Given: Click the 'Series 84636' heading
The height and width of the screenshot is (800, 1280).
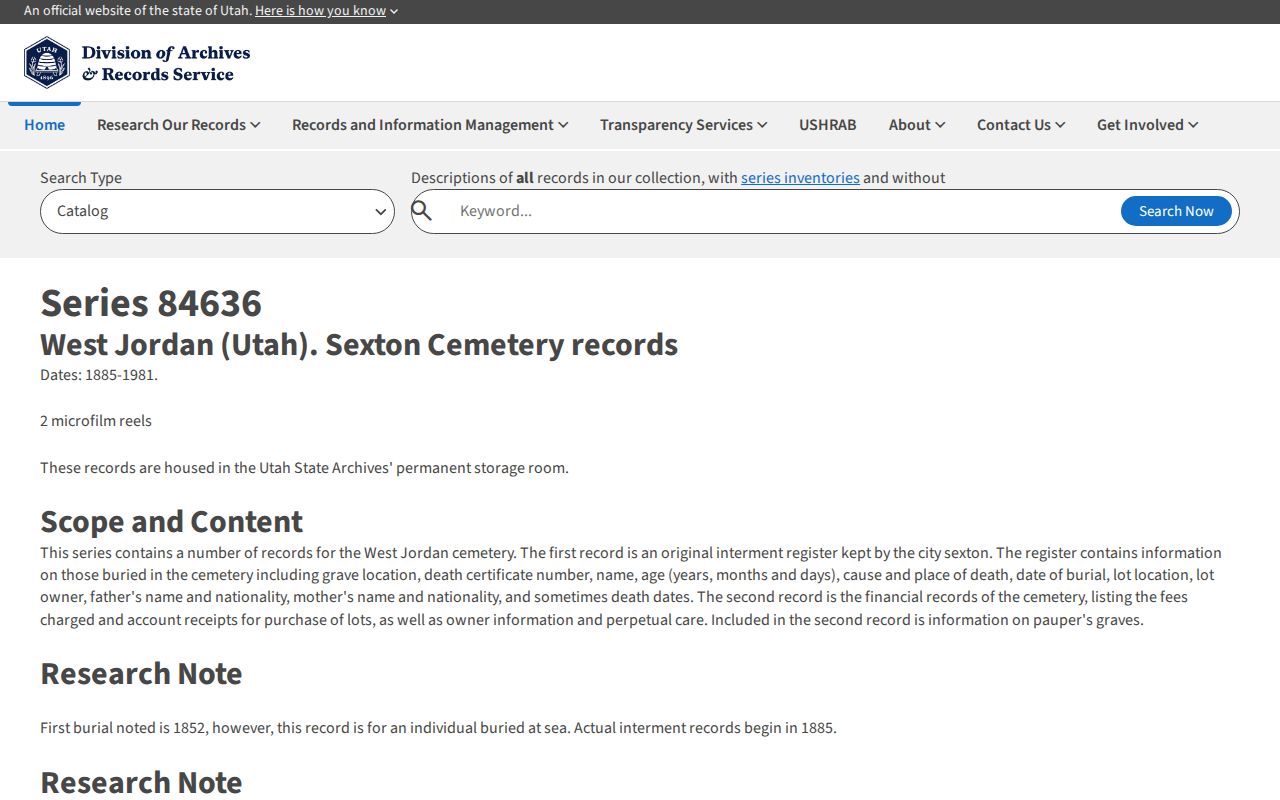Looking at the screenshot, I should point(151,303).
